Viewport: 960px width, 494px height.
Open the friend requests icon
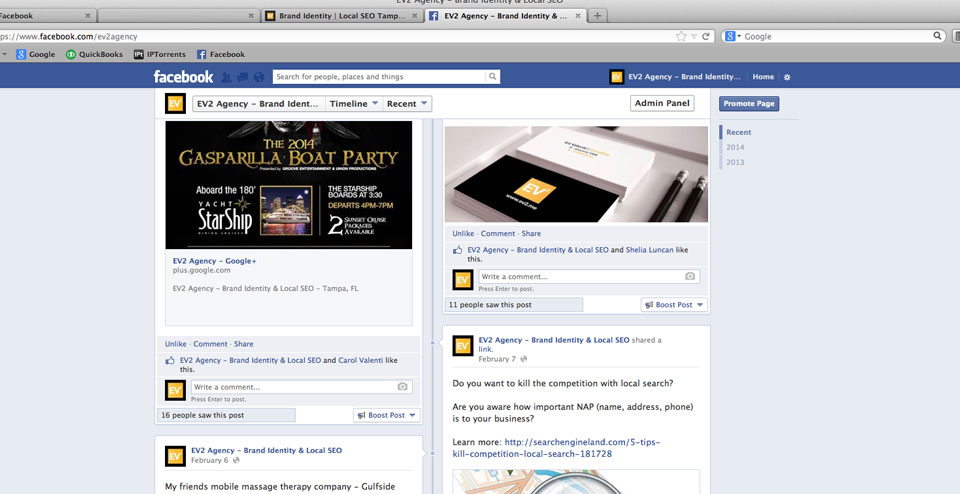227,77
